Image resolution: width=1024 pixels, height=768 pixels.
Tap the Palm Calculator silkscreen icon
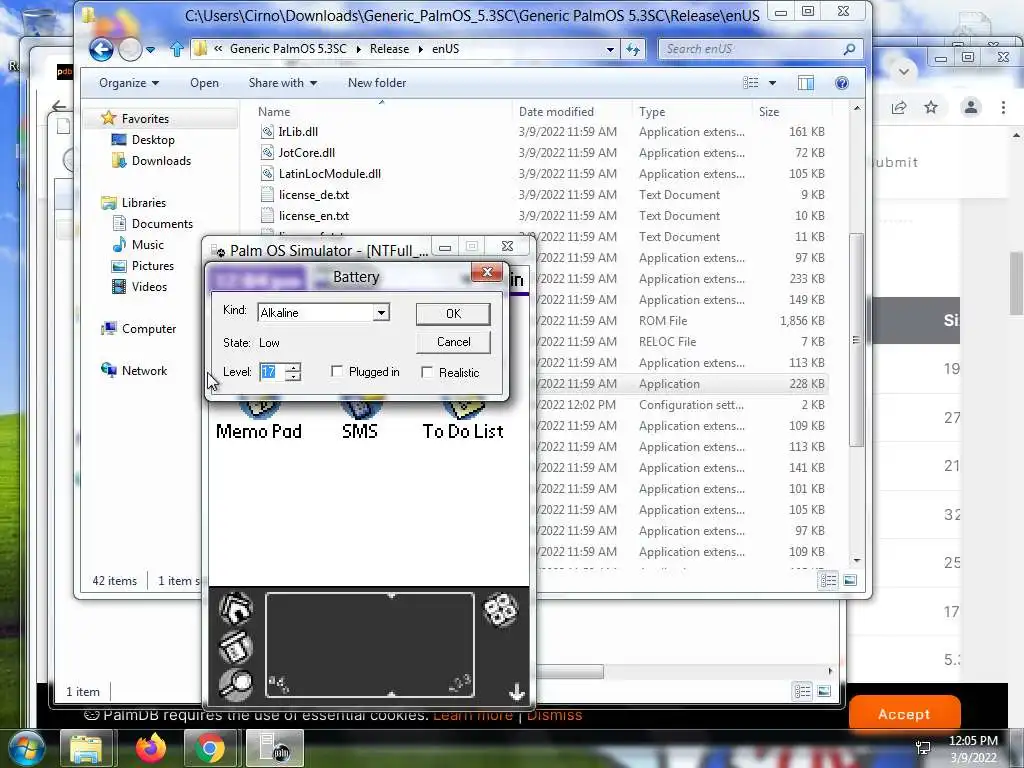click(501, 609)
